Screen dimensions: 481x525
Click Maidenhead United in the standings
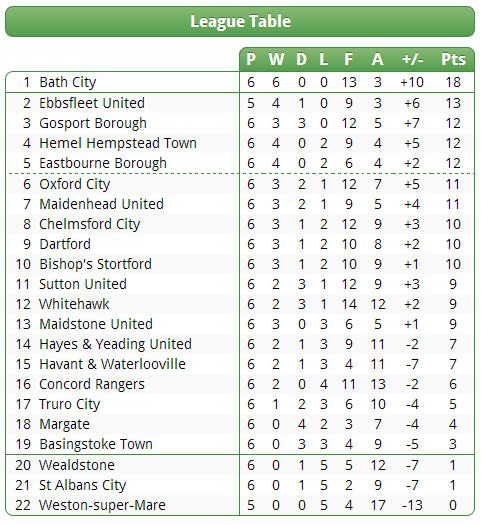[101, 204]
